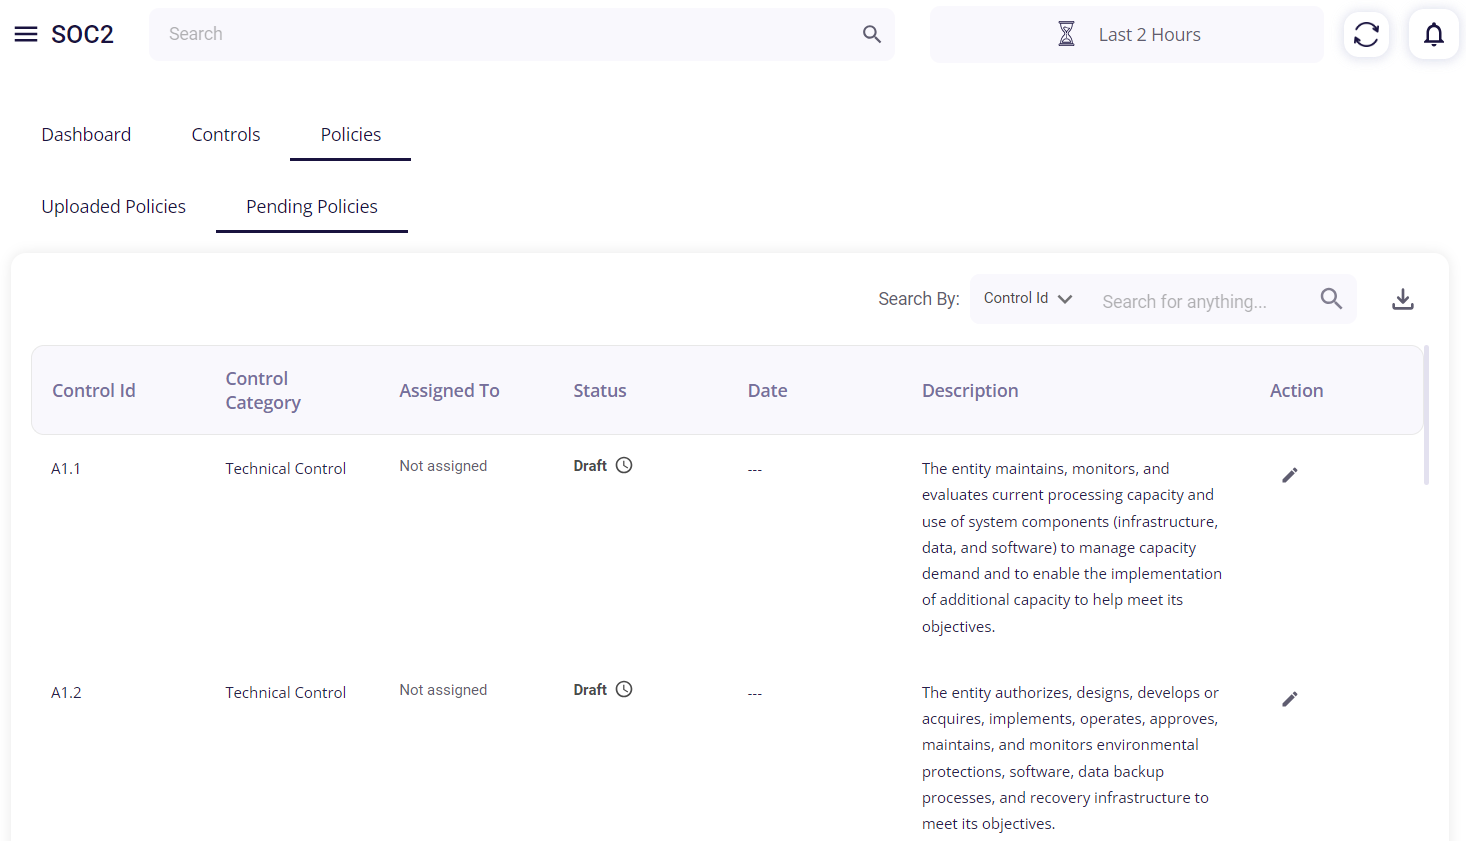The image size is (1466, 841).
Task: Switch to the Controls tab
Action: (x=226, y=134)
